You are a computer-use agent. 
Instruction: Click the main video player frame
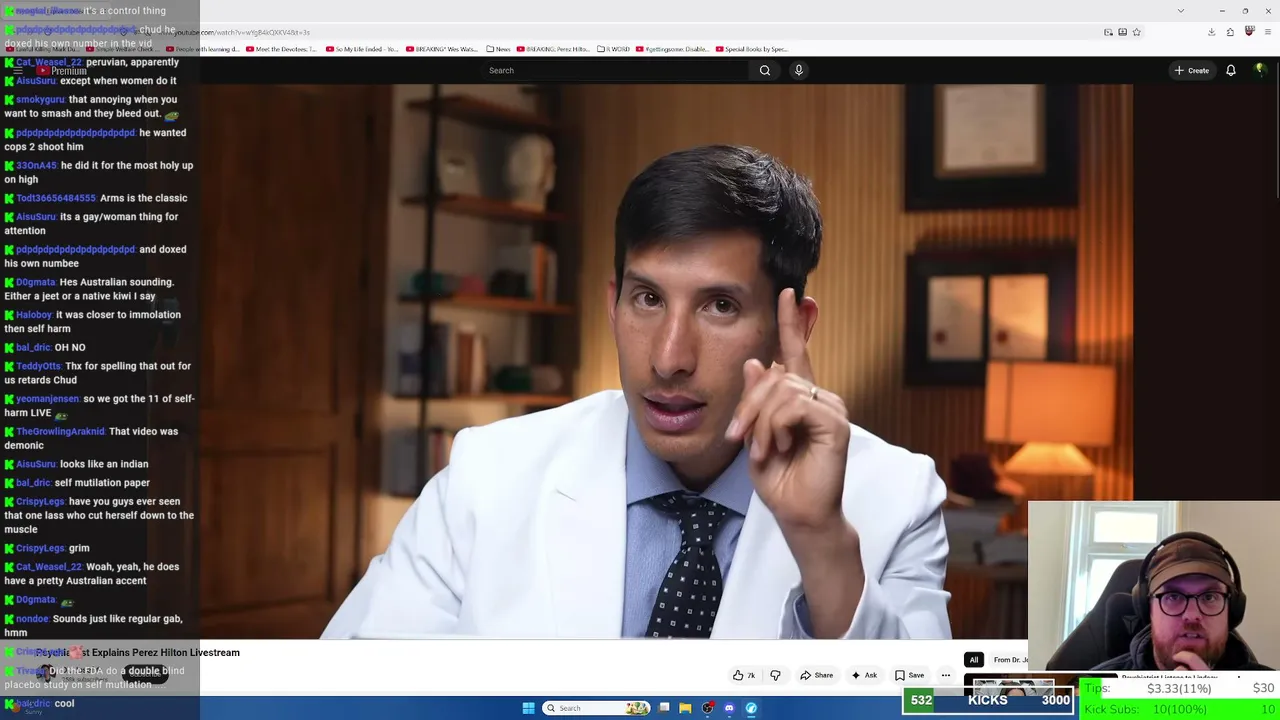point(666,361)
